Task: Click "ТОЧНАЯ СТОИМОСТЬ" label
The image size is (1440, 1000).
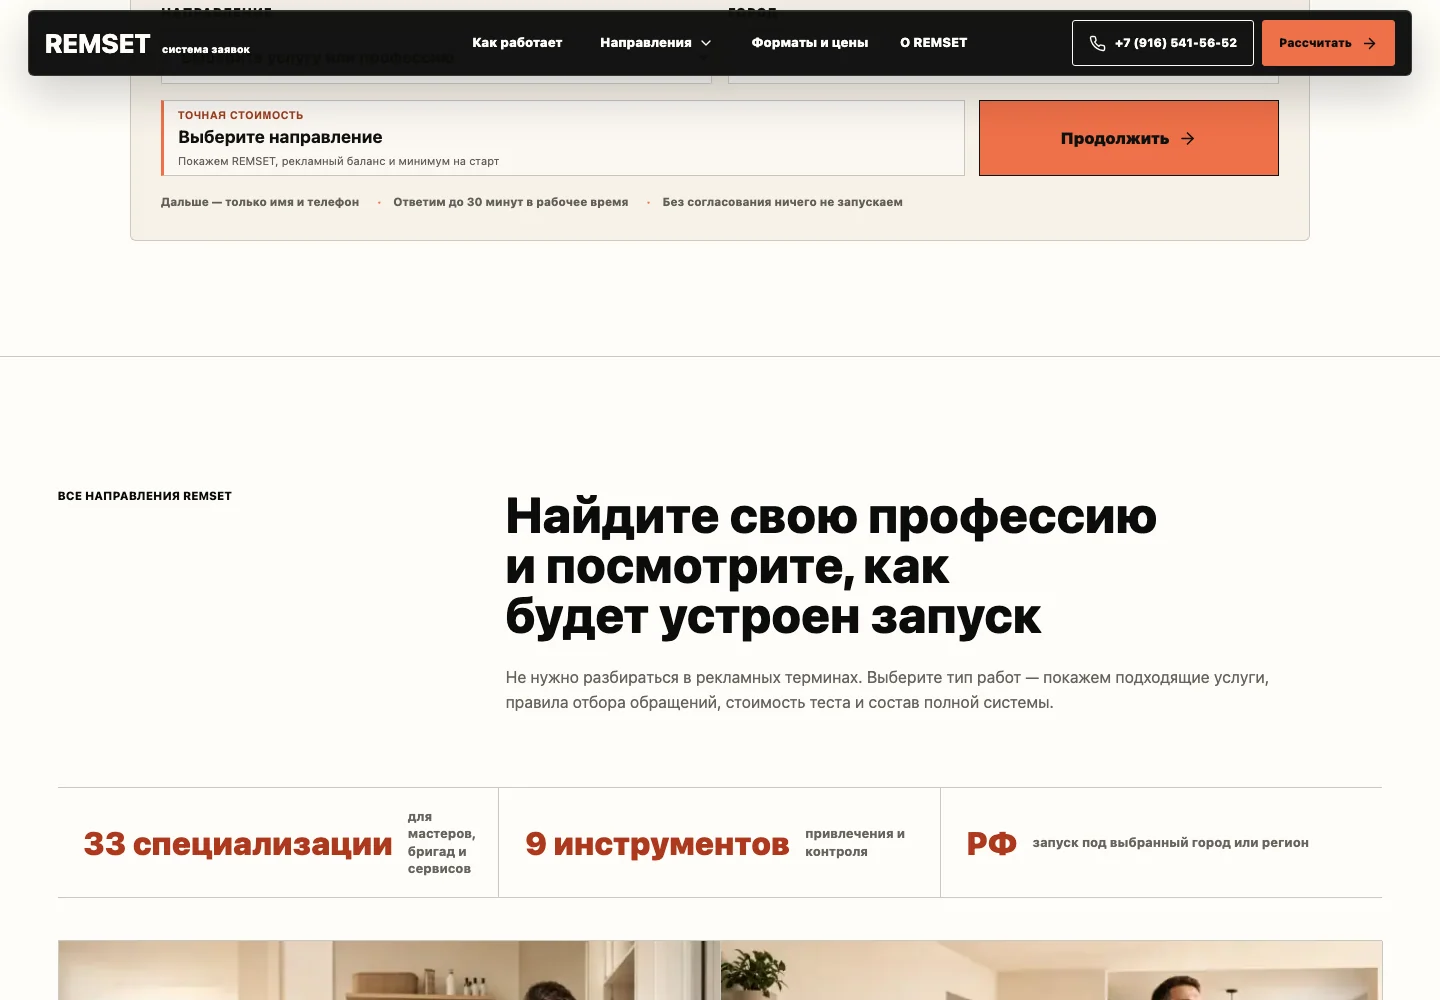Action: [x=240, y=115]
